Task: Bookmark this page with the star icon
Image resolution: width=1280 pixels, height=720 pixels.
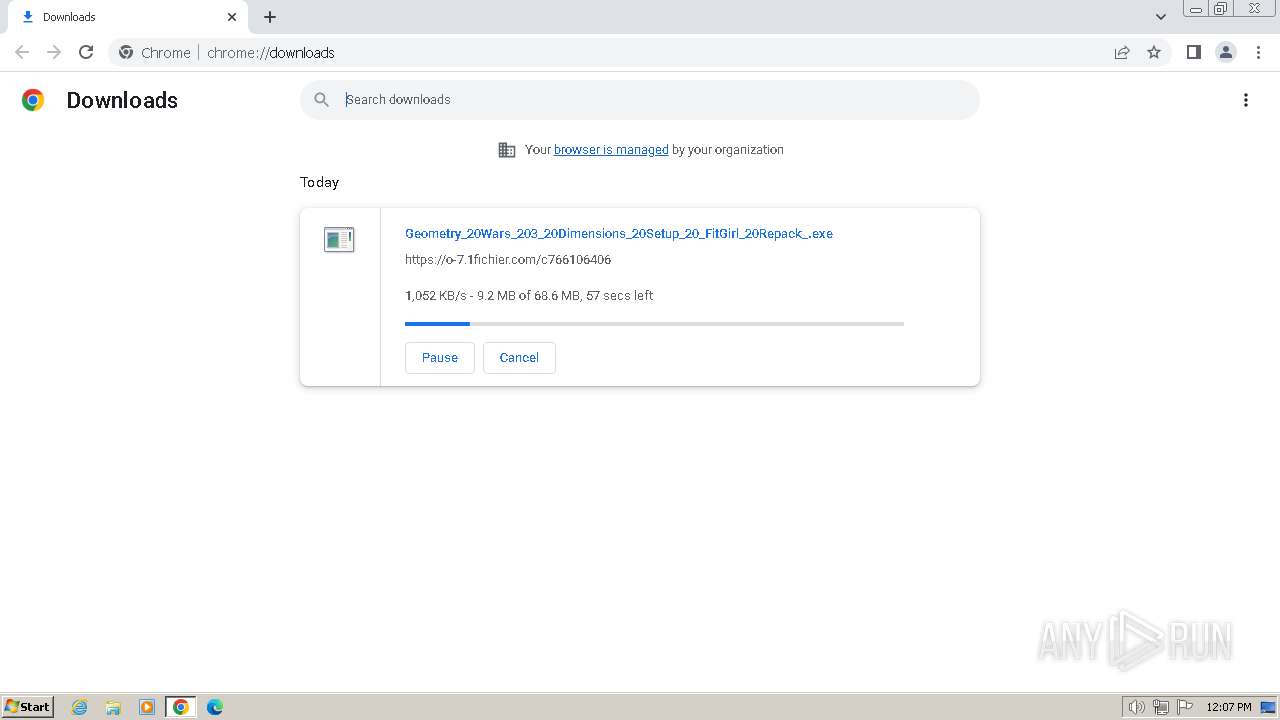Action: [x=1154, y=52]
